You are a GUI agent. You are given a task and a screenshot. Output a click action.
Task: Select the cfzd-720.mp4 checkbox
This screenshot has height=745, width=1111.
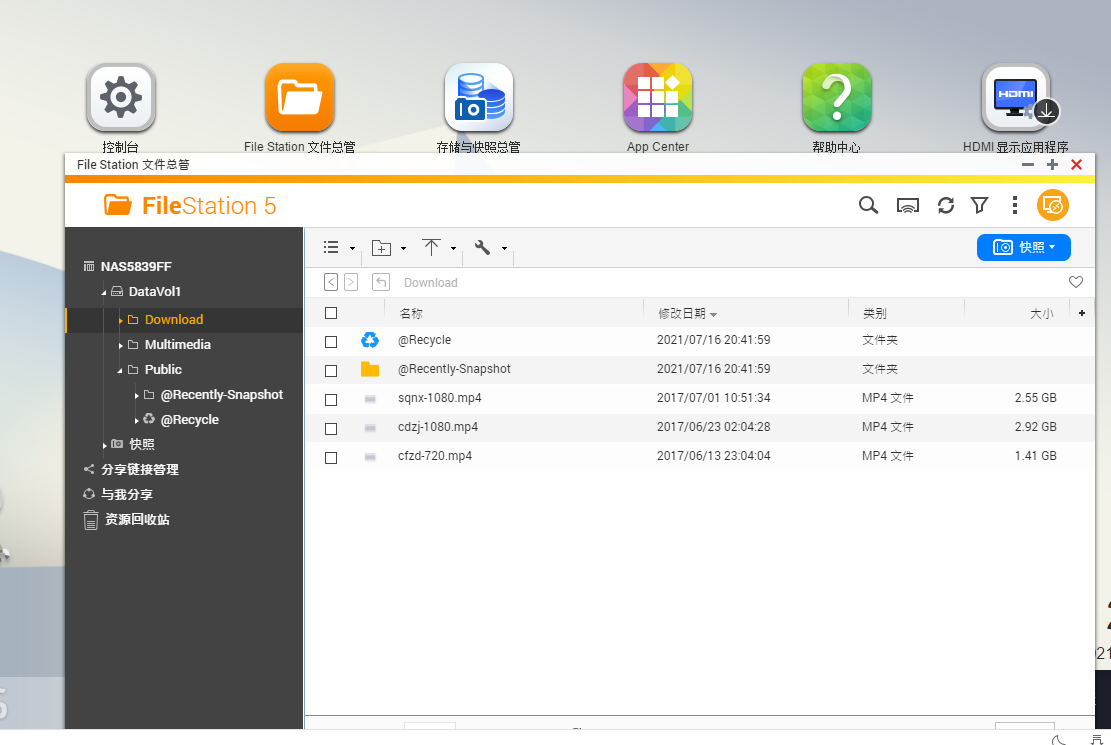[x=331, y=458]
